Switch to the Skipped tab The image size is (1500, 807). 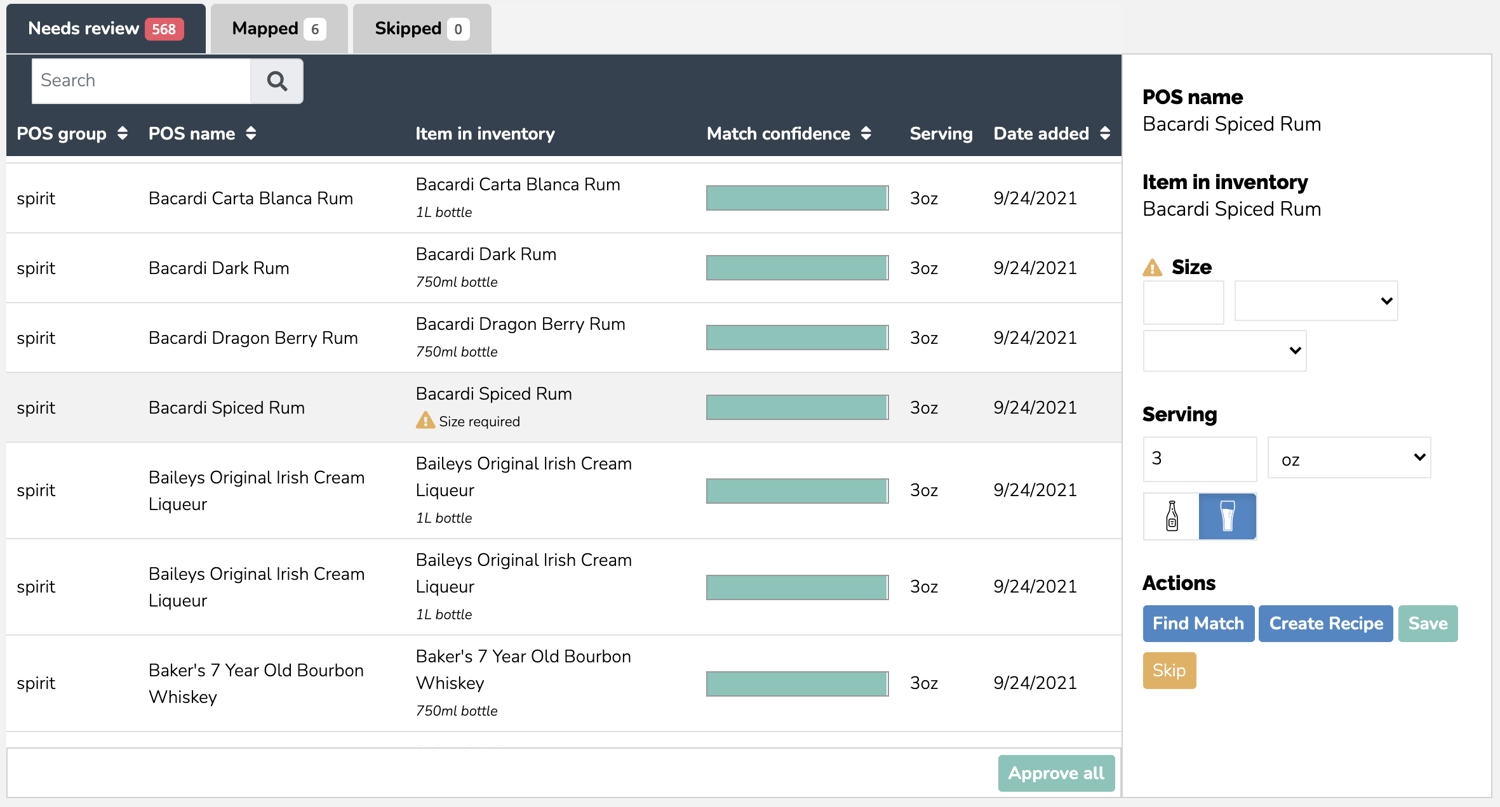[x=421, y=29]
